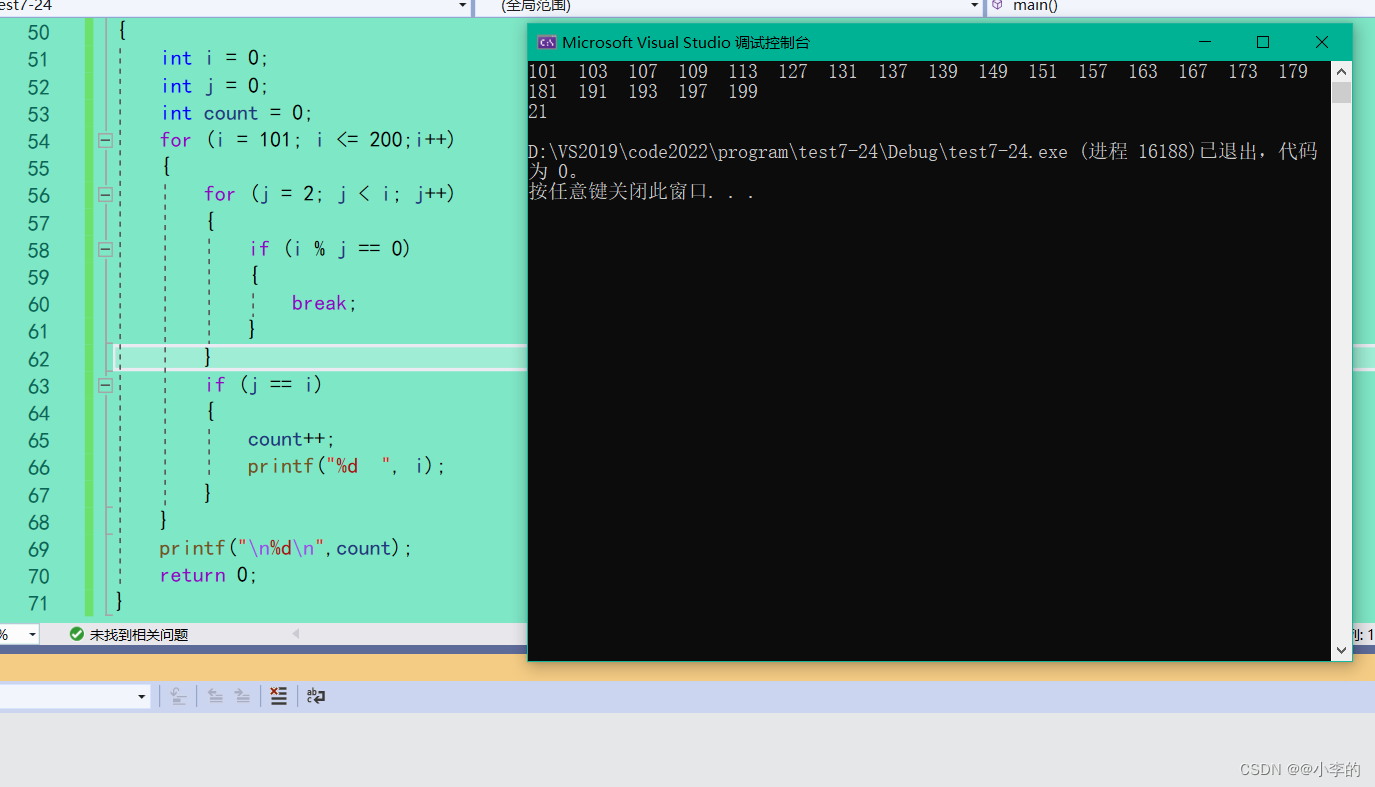Close the Microsoft Visual Studio debug console

(1322, 42)
